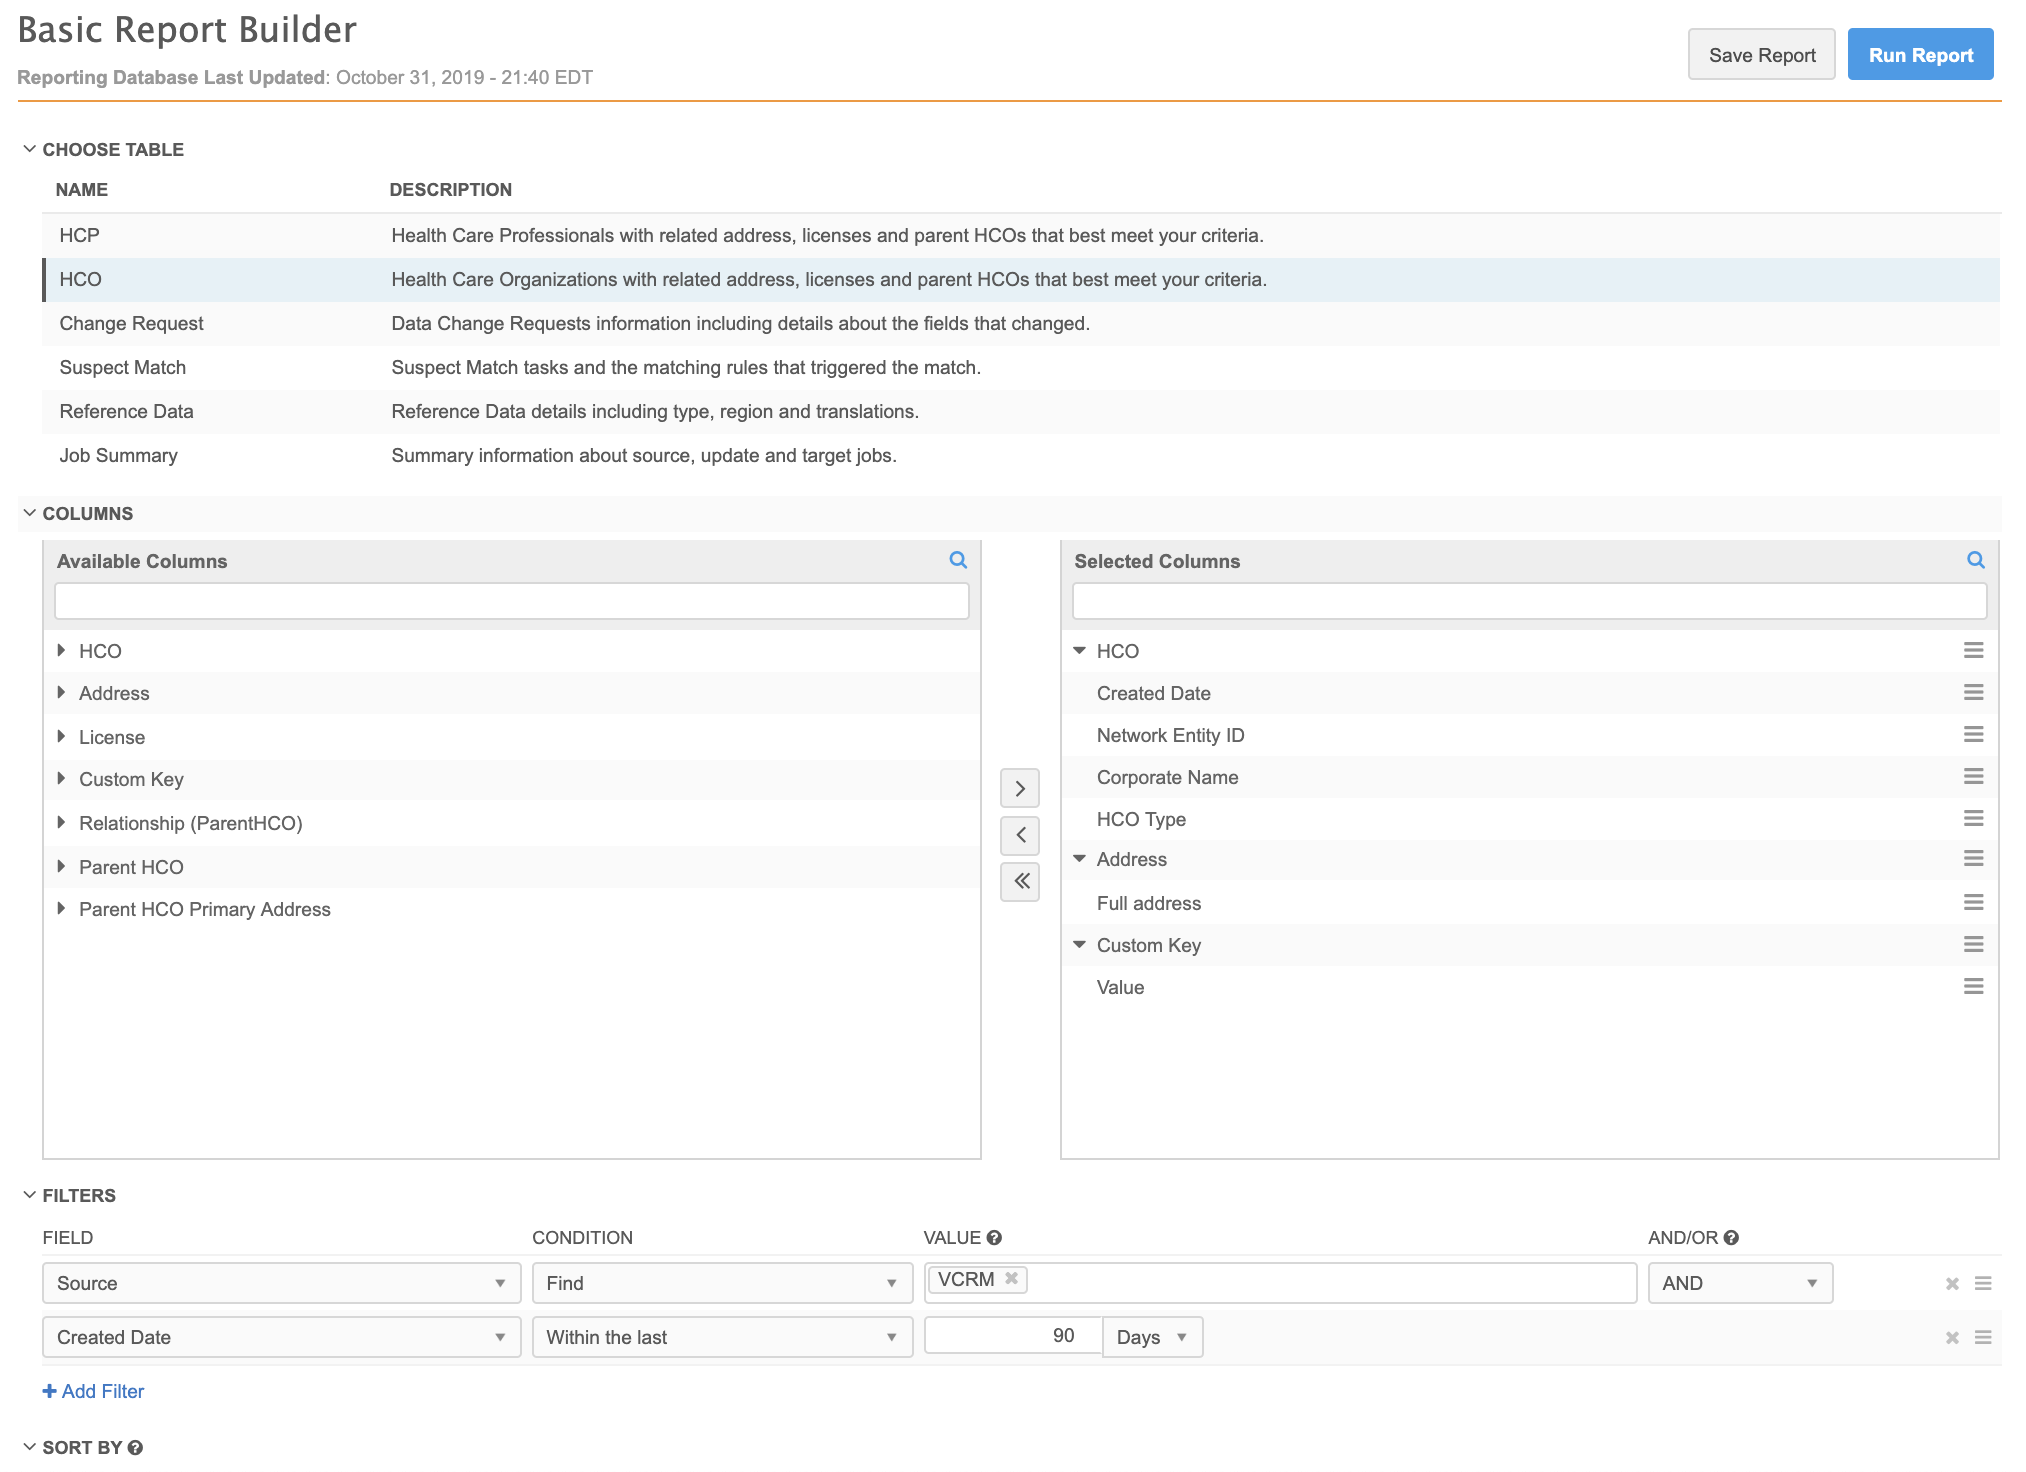This screenshot has width=2026, height=1472.
Task: Click the move-right arrow between column lists
Action: (x=1019, y=788)
